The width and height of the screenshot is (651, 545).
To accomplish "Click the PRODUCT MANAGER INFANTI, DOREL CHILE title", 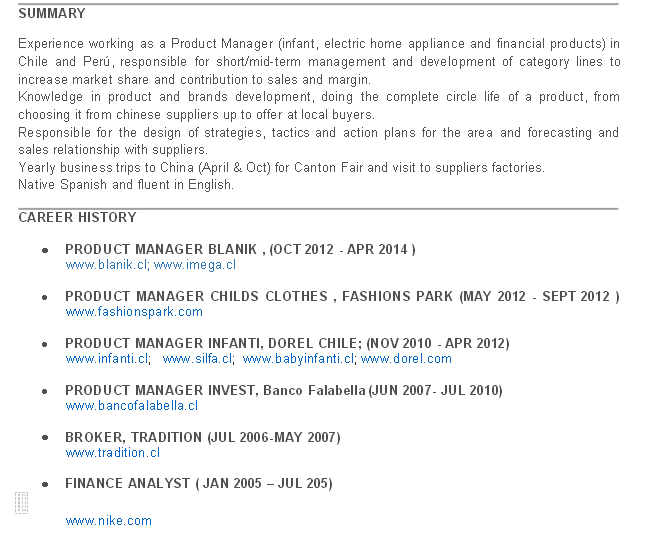I will click(287, 343).
